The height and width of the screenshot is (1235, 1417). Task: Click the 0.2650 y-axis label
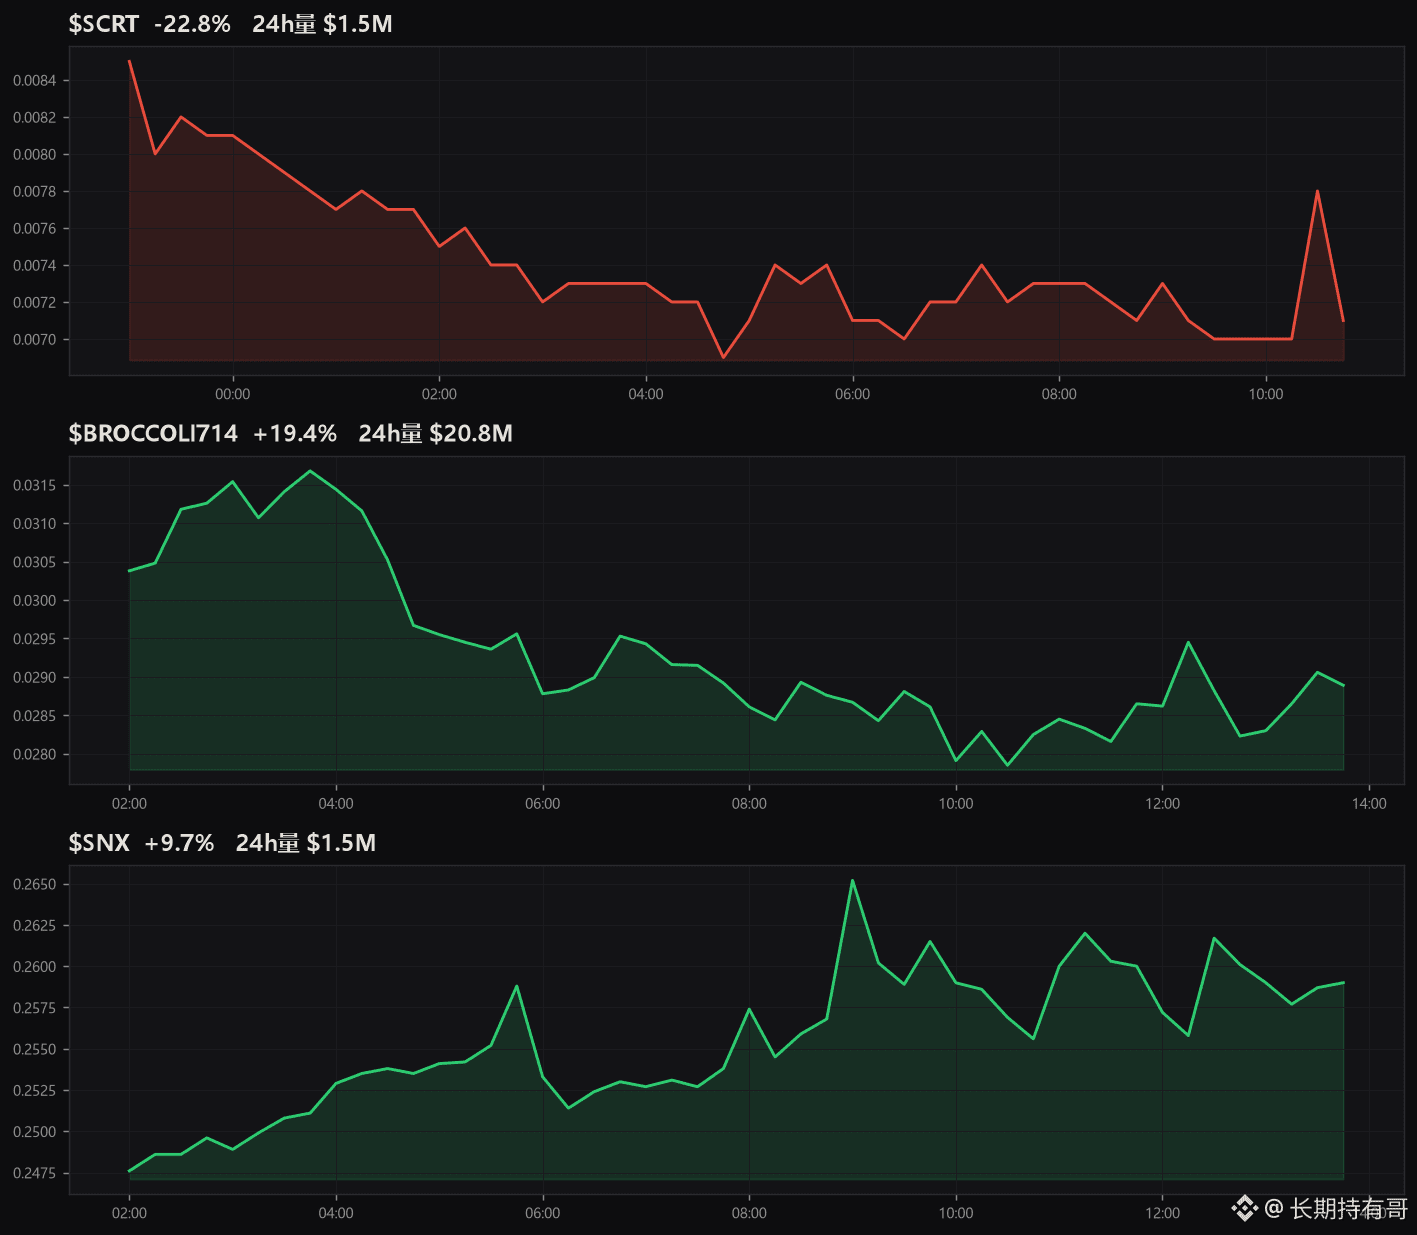(x=35, y=885)
